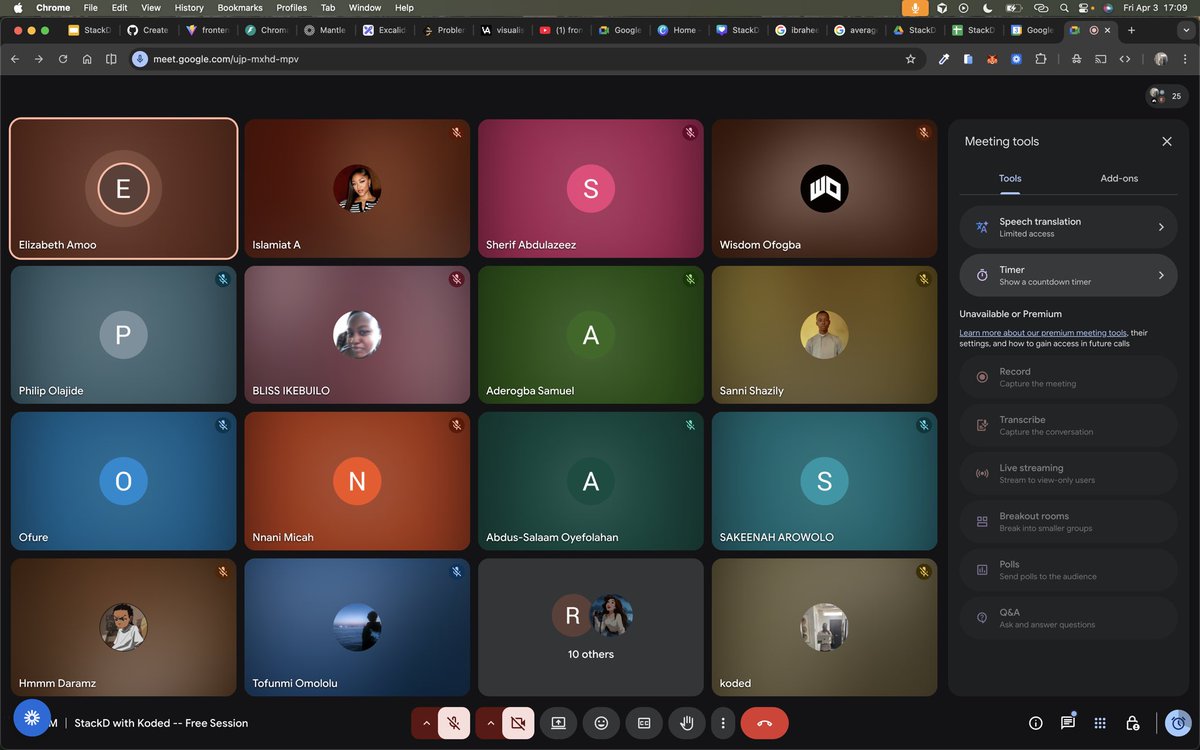Toggle the camera on or off
This screenshot has width=1200, height=750.
pyautogui.click(x=518, y=723)
